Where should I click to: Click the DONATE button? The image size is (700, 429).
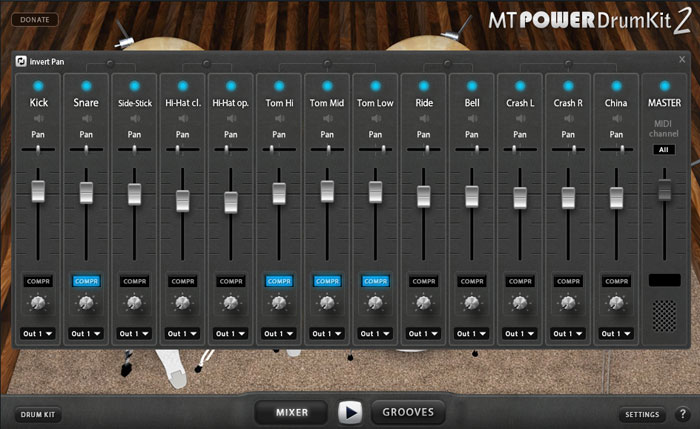tap(35, 20)
